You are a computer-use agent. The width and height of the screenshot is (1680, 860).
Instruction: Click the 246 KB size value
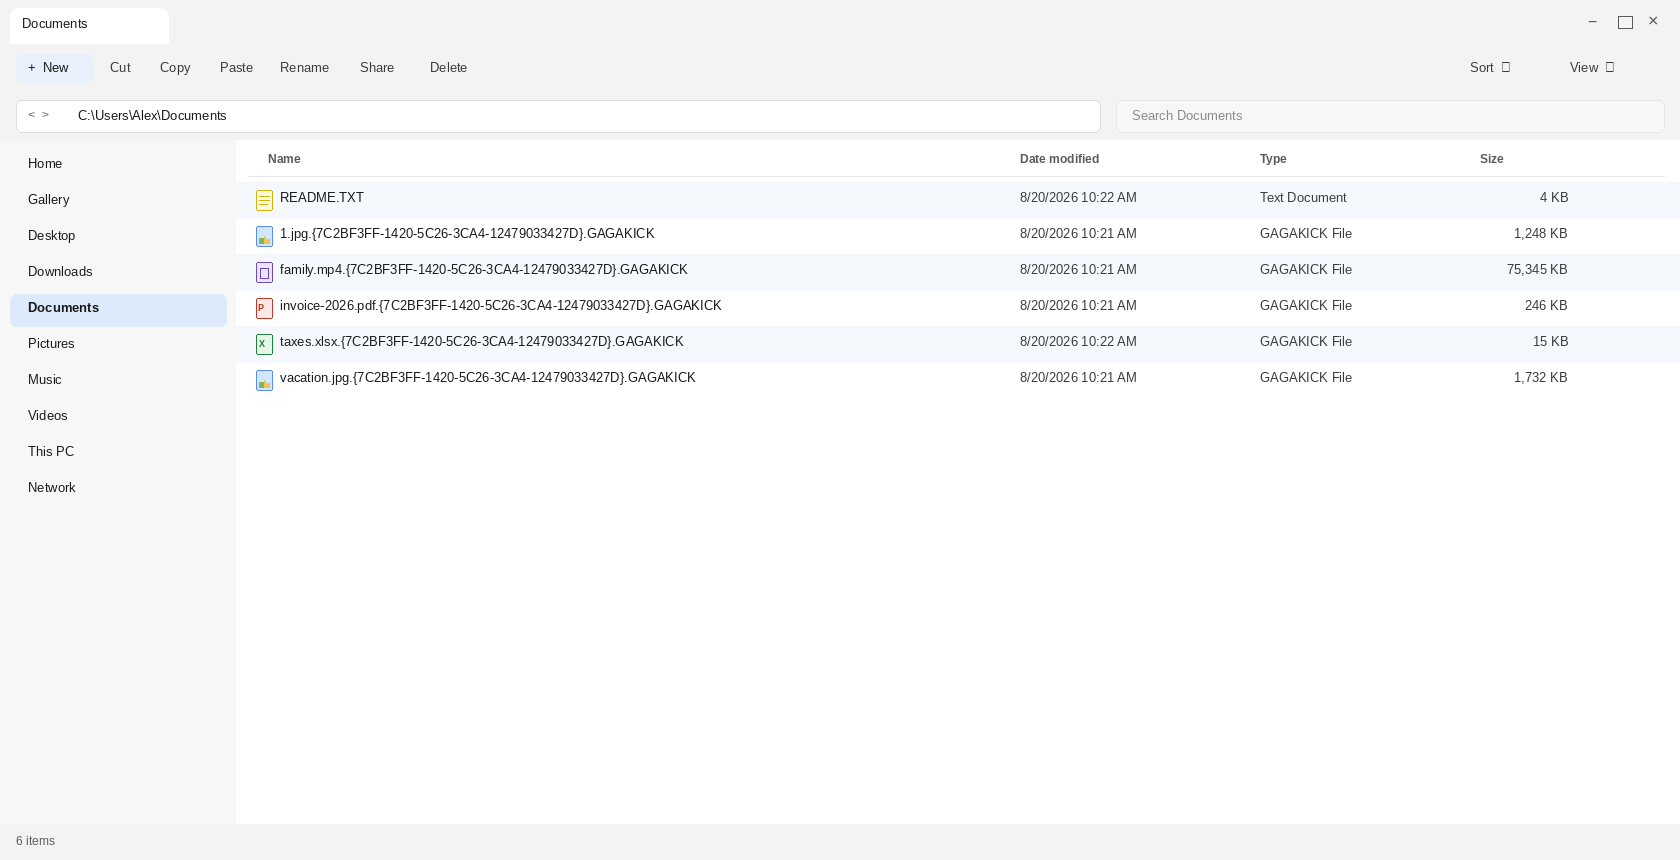1546,306
